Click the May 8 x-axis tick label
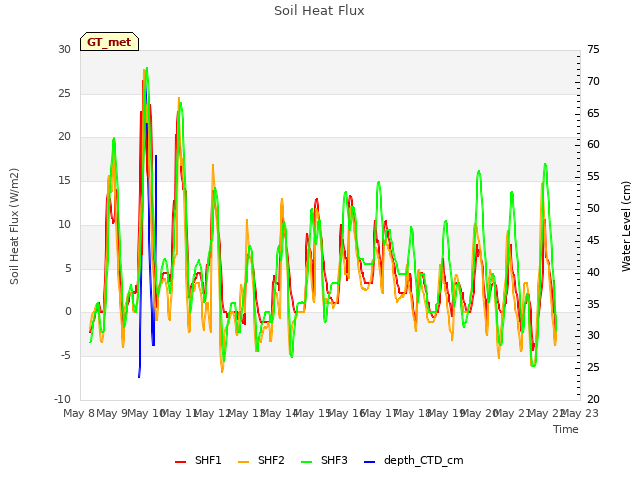640x480 pixels. pyautogui.click(x=79, y=413)
